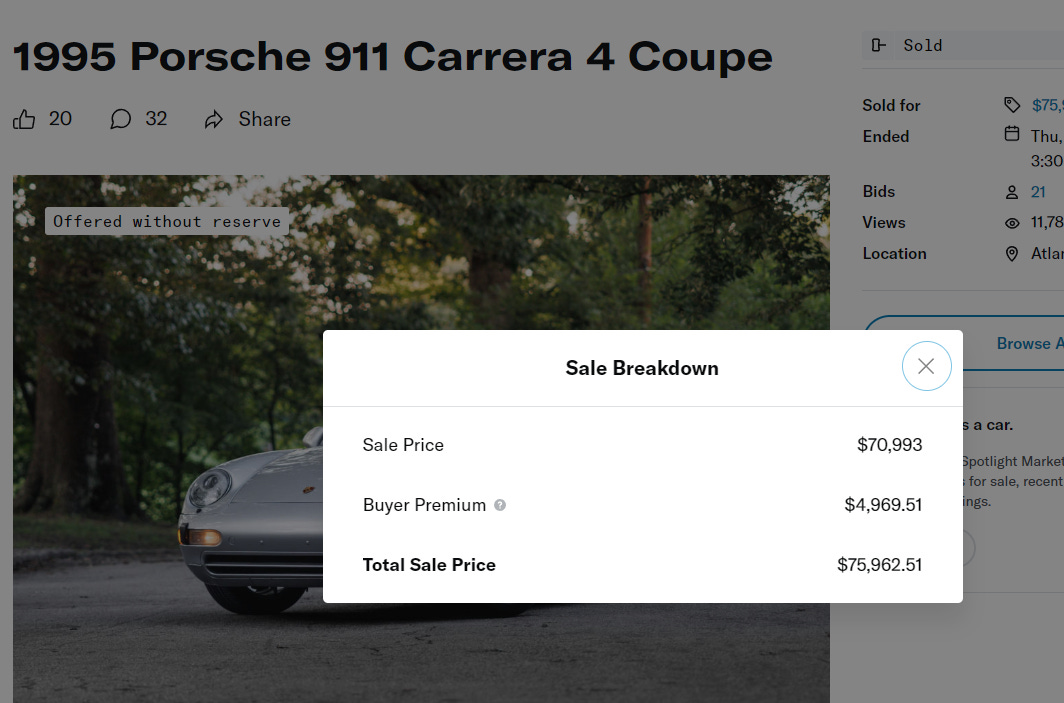Click the Sale Price $70,993 value
This screenshot has height=703, width=1064.
890,445
